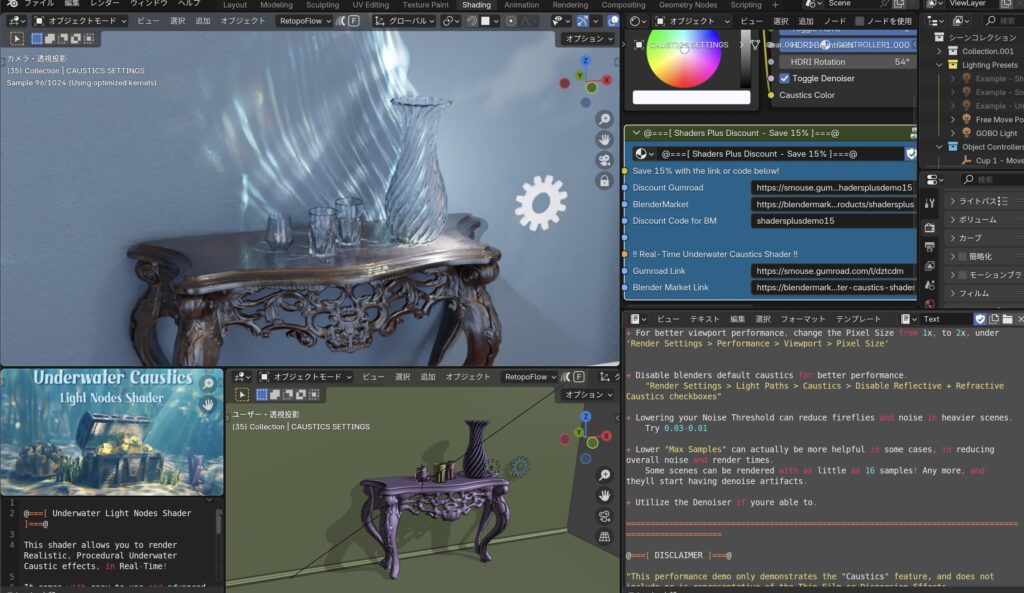Viewport: 1024px width, 593px height.
Task: Open the オブジェクトモード dropdown in the top viewport
Action: pyautogui.click(x=80, y=21)
